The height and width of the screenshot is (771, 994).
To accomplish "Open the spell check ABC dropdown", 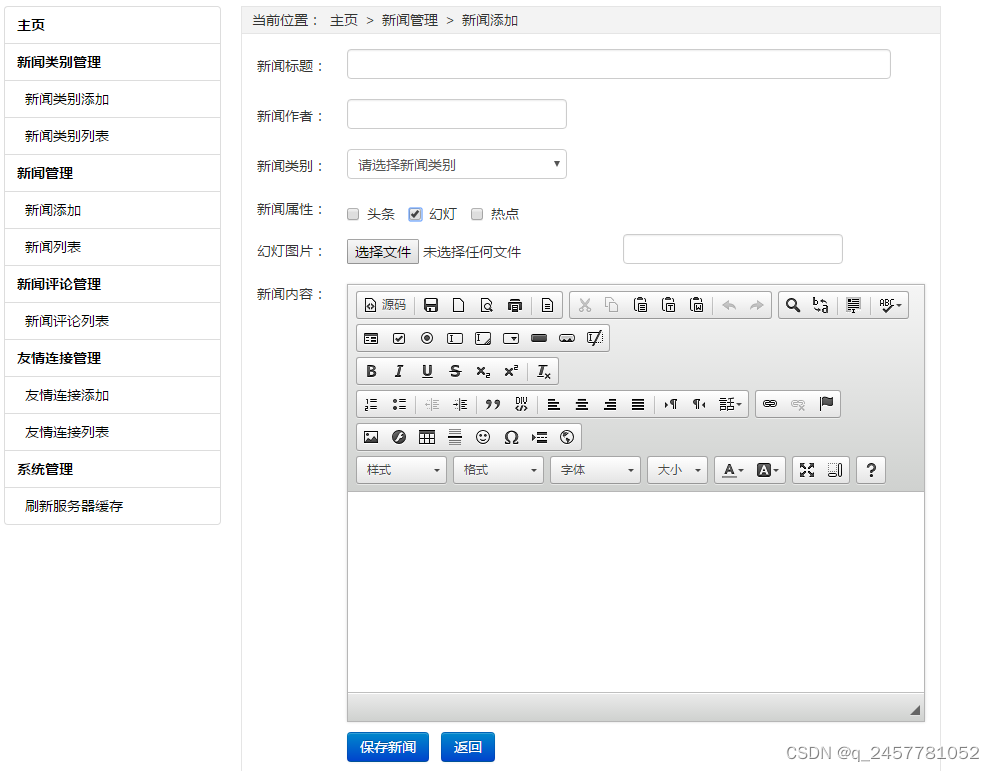I will tap(890, 305).
